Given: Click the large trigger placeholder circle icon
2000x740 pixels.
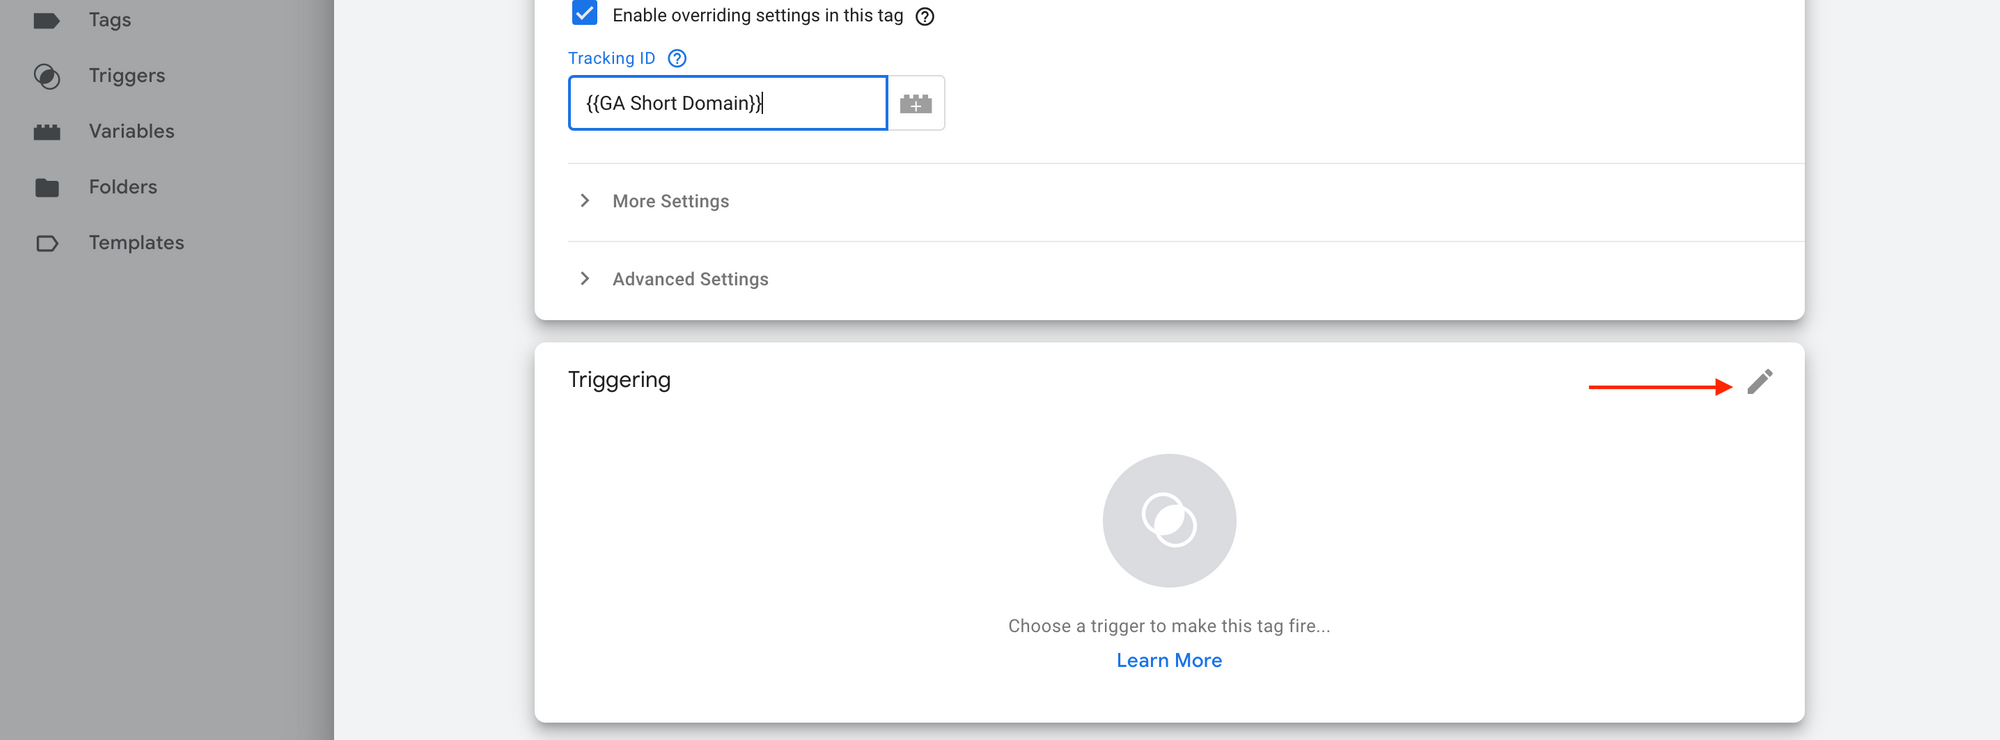Looking at the screenshot, I should click(1169, 520).
